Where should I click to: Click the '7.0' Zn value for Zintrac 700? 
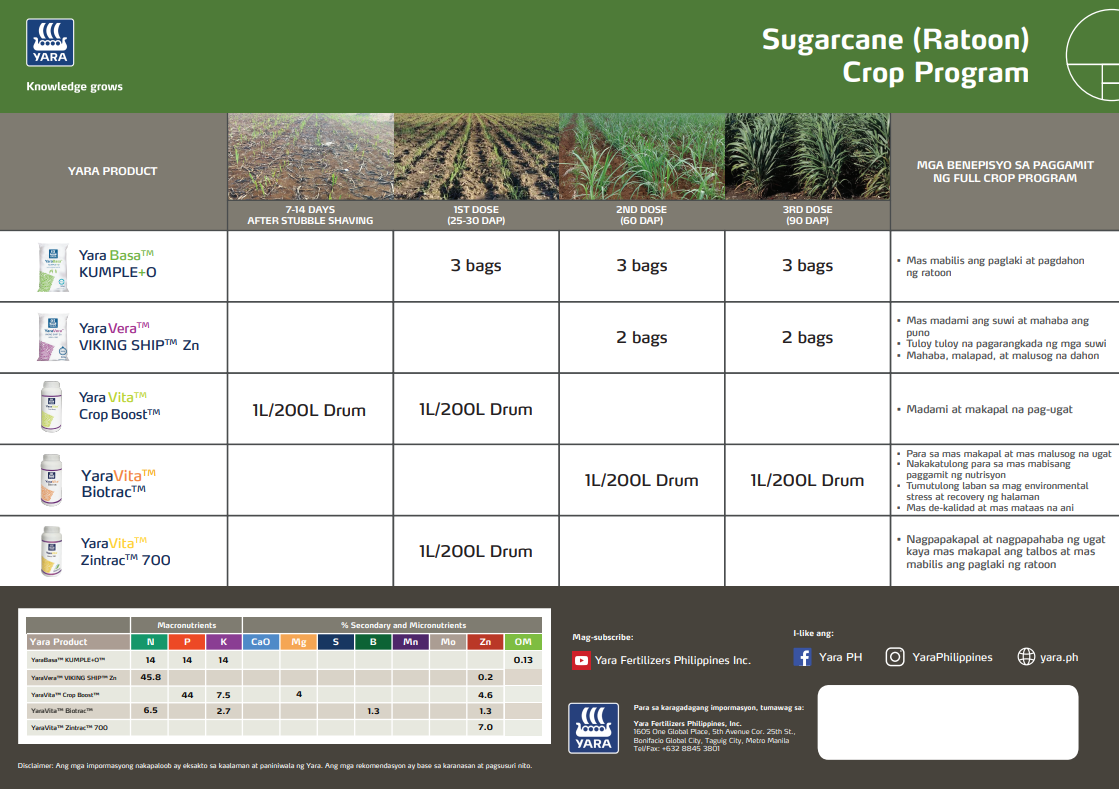tap(485, 727)
